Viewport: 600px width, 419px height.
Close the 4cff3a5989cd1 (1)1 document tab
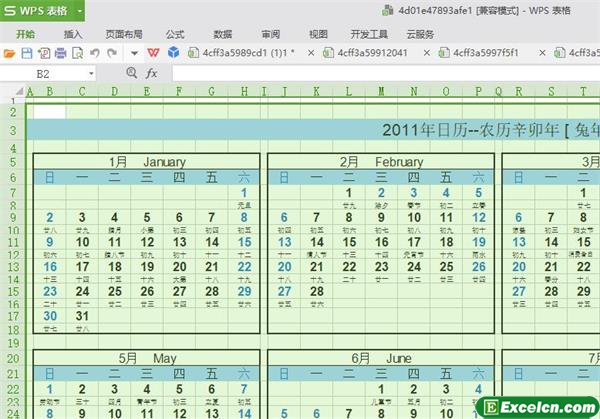pyautogui.click(x=310, y=52)
